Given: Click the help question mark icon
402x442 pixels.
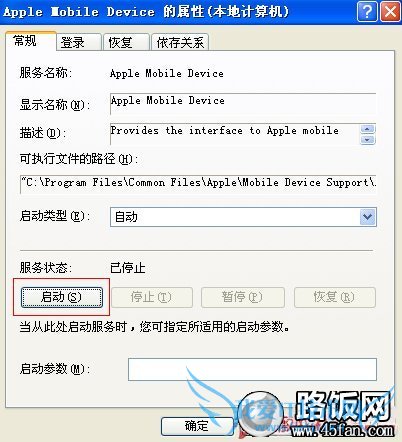Looking at the screenshot, I should (367, 12).
